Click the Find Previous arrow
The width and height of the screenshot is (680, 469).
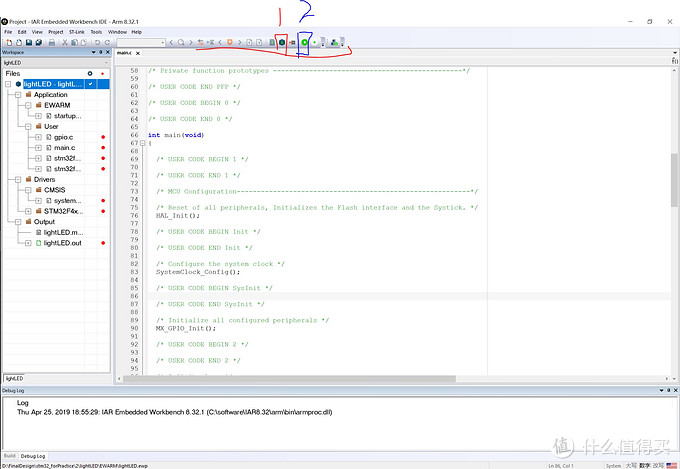[x=171, y=43]
